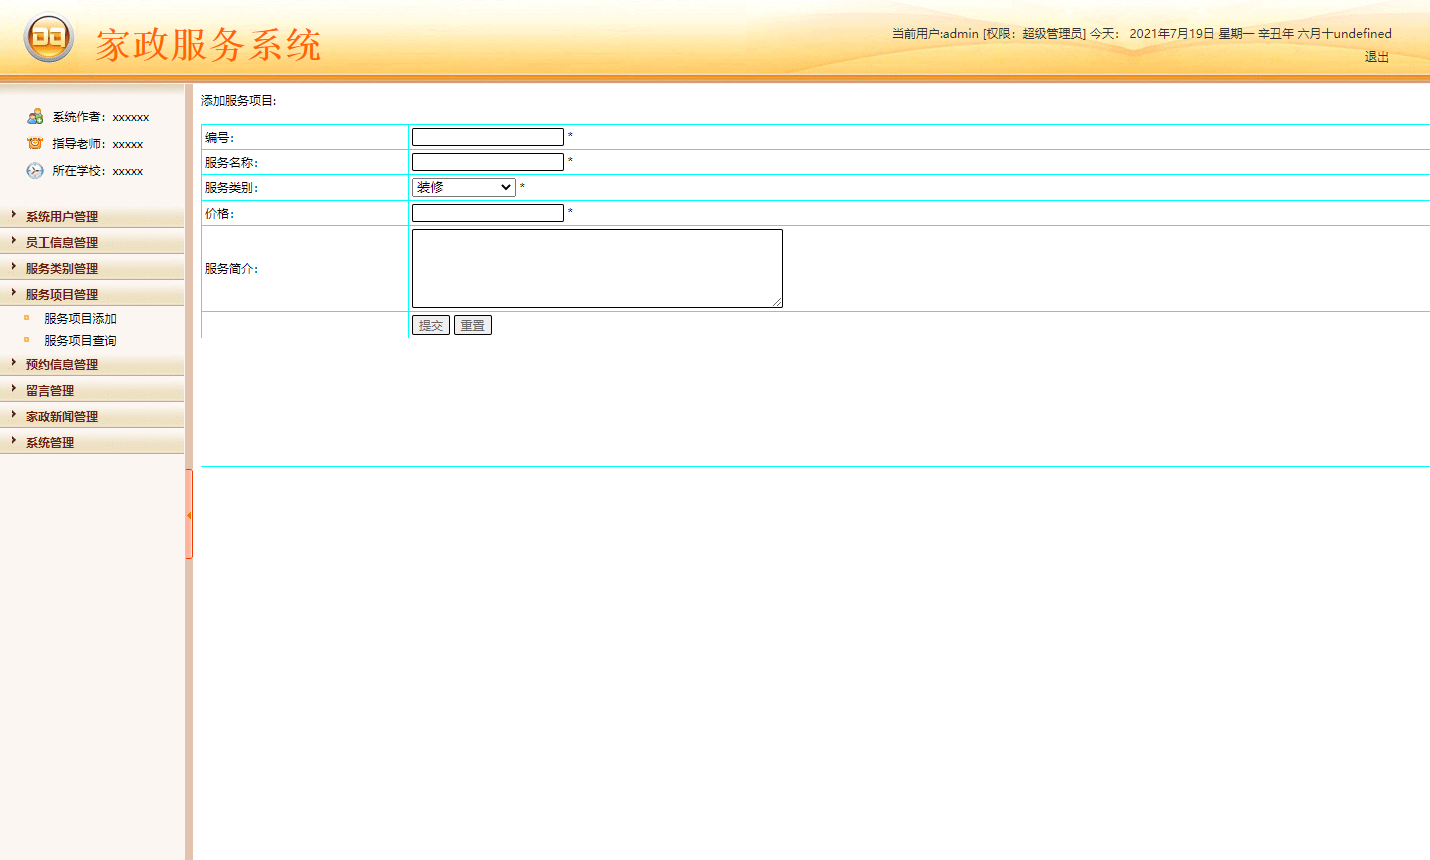The image size is (1430, 860).
Task: Open the 服务类别 dropdown showing 装修
Action: click(x=463, y=187)
